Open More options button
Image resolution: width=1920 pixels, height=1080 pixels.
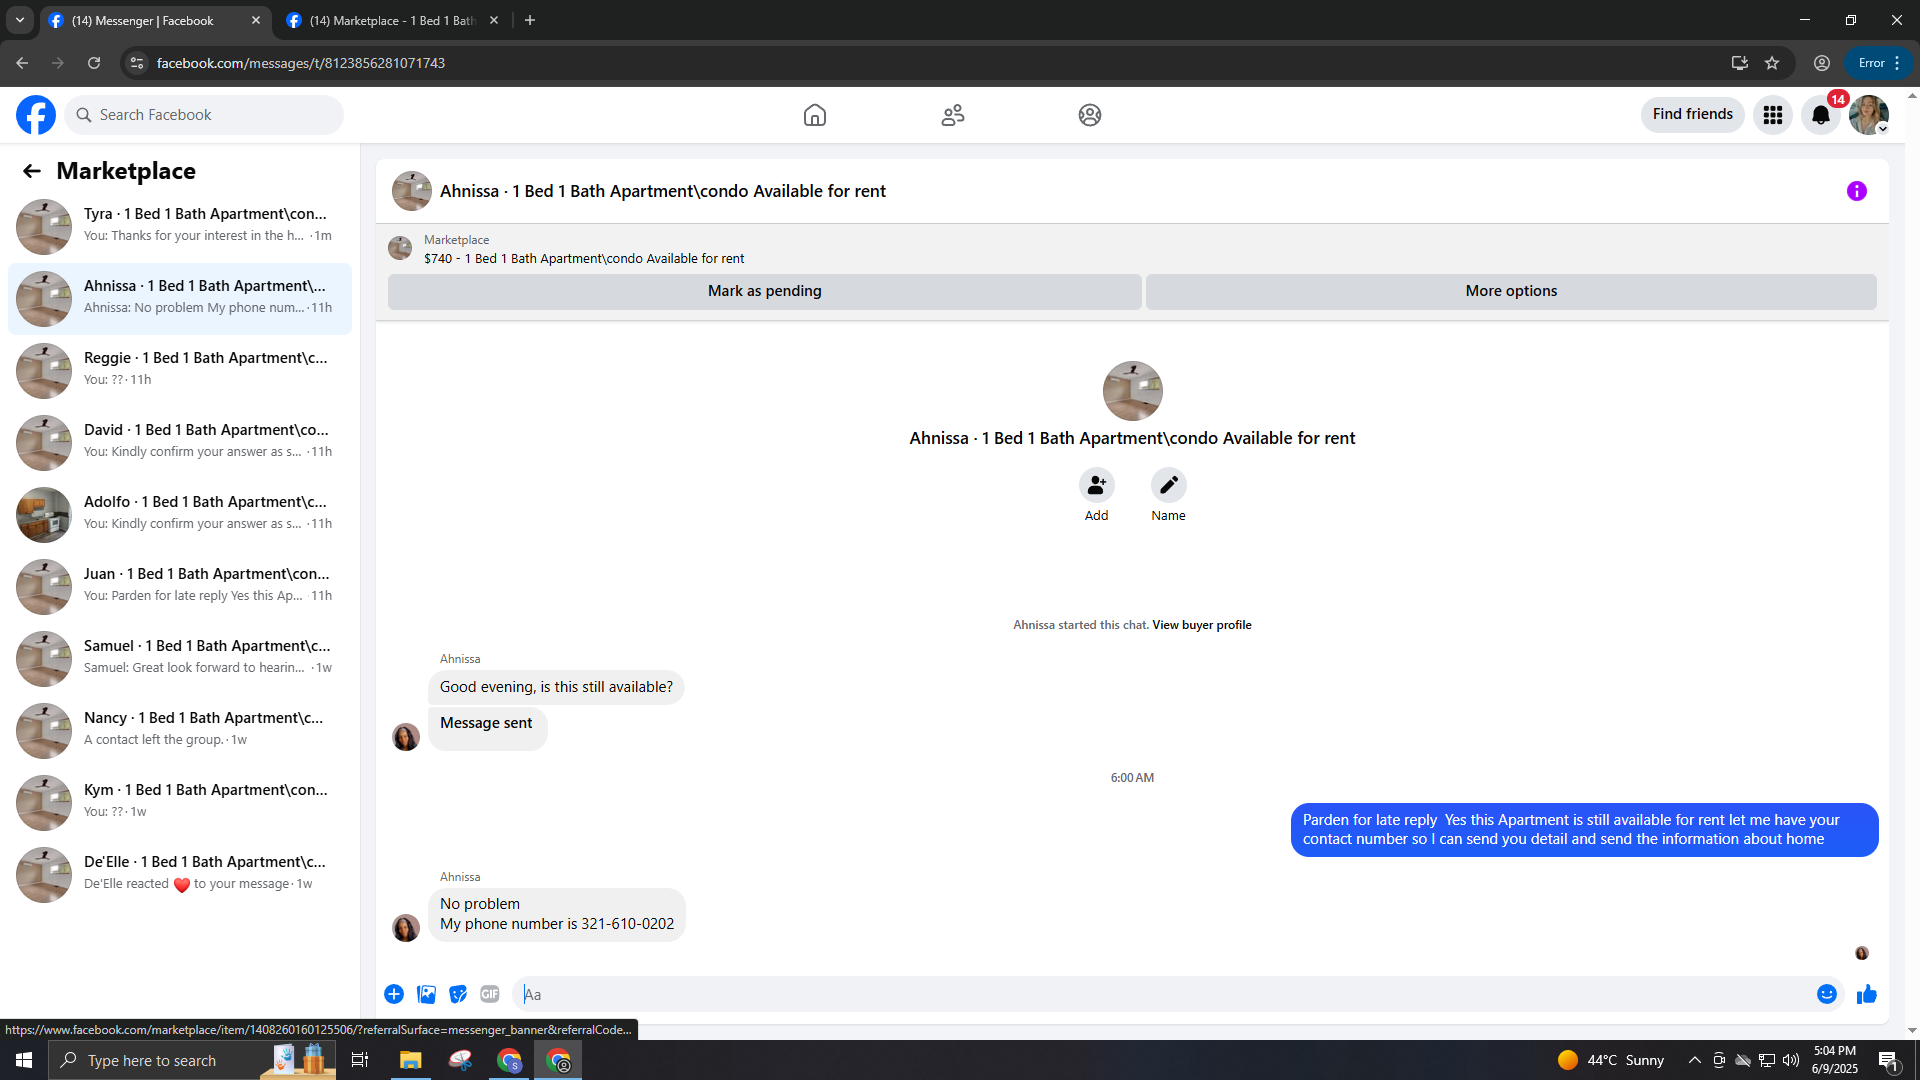pos(1511,291)
